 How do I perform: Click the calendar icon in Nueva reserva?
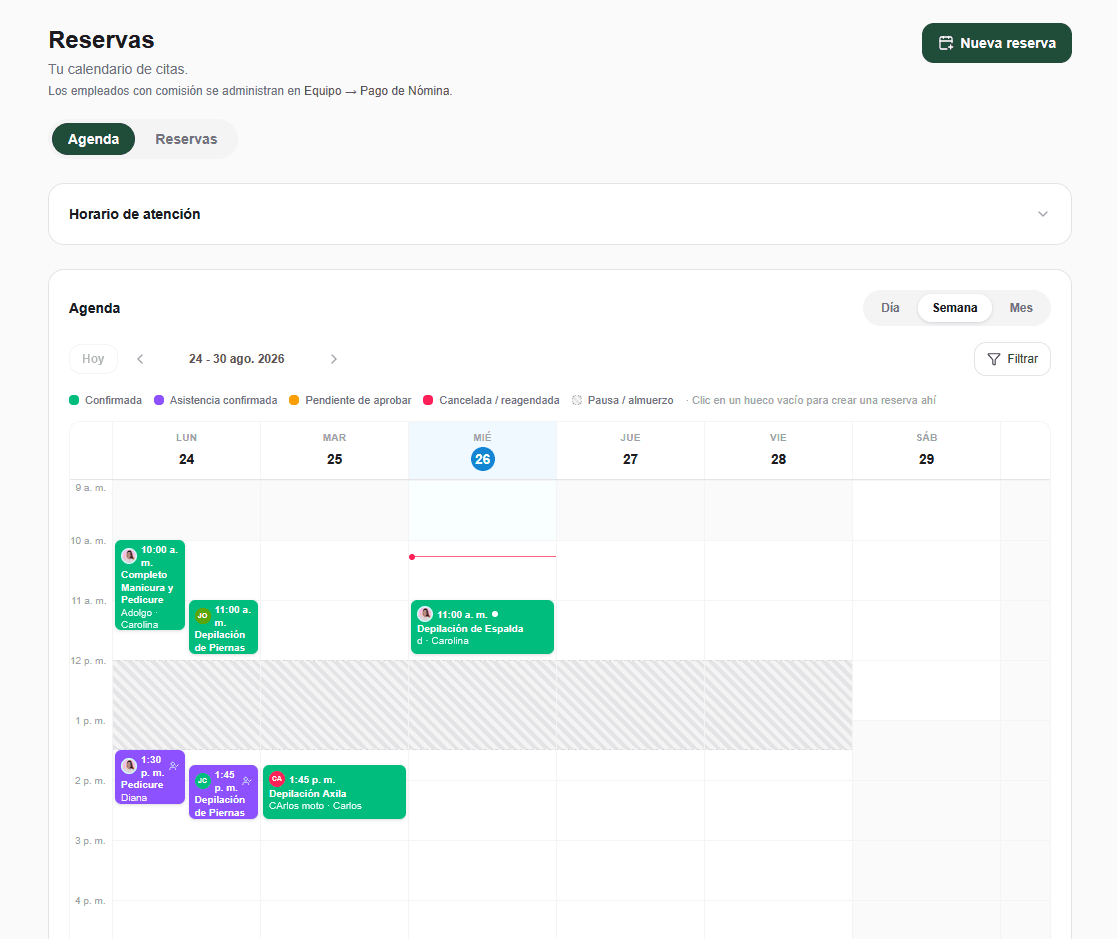945,43
